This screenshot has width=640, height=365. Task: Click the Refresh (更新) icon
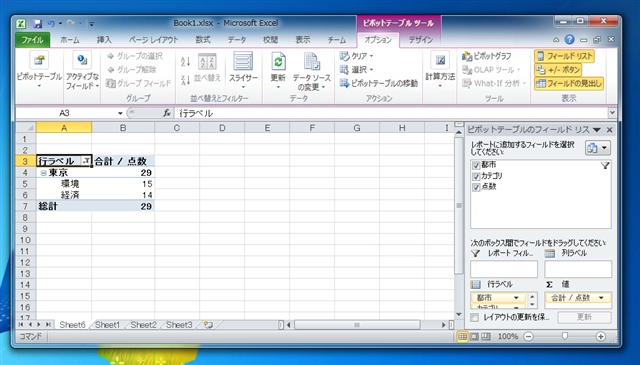(278, 62)
